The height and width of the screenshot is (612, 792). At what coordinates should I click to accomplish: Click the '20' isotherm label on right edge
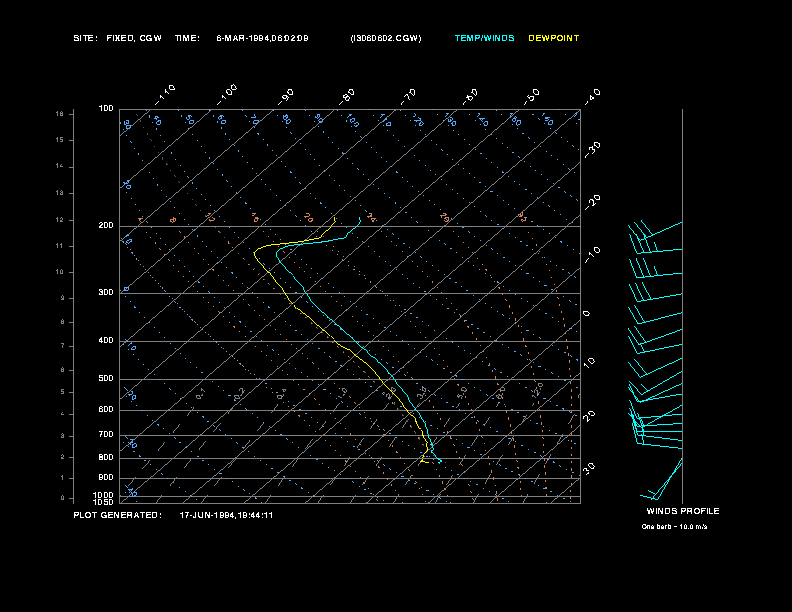point(589,416)
